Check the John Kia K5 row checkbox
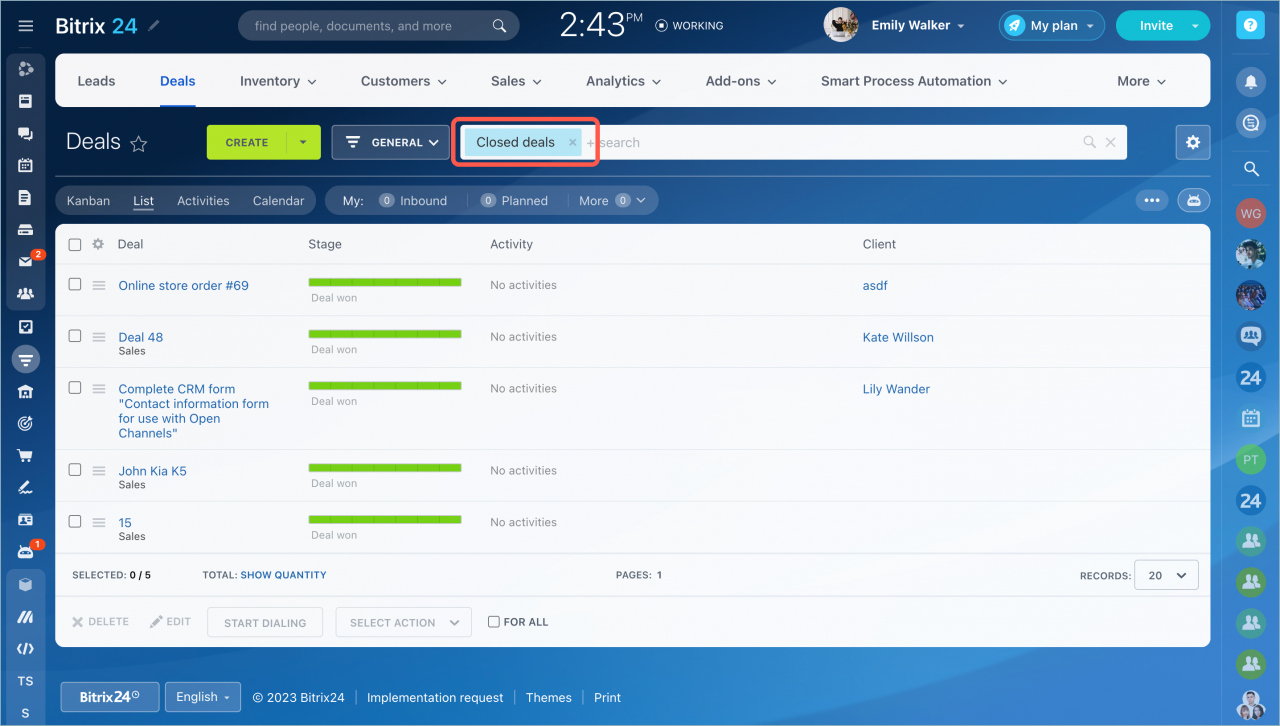The image size is (1280, 726). click(x=75, y=469)
